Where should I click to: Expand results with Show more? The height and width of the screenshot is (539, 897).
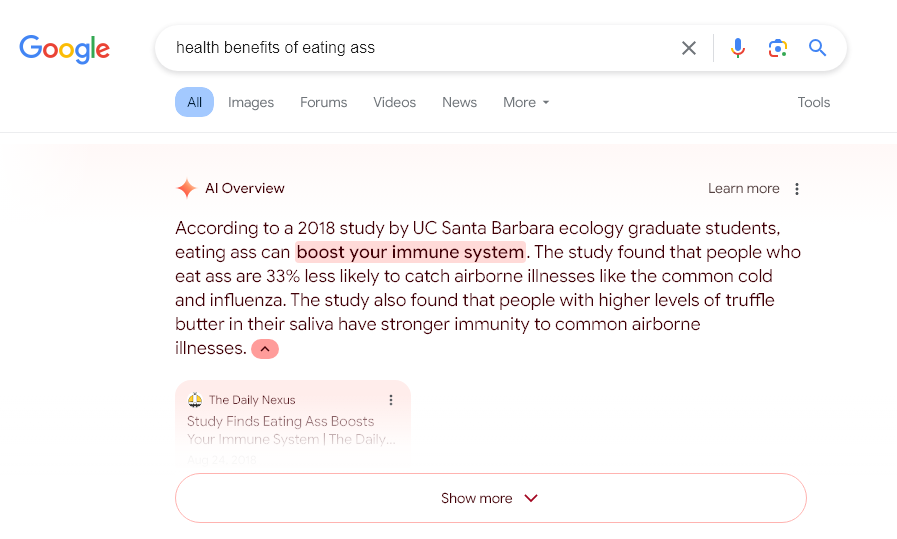[x=491, y=498]
